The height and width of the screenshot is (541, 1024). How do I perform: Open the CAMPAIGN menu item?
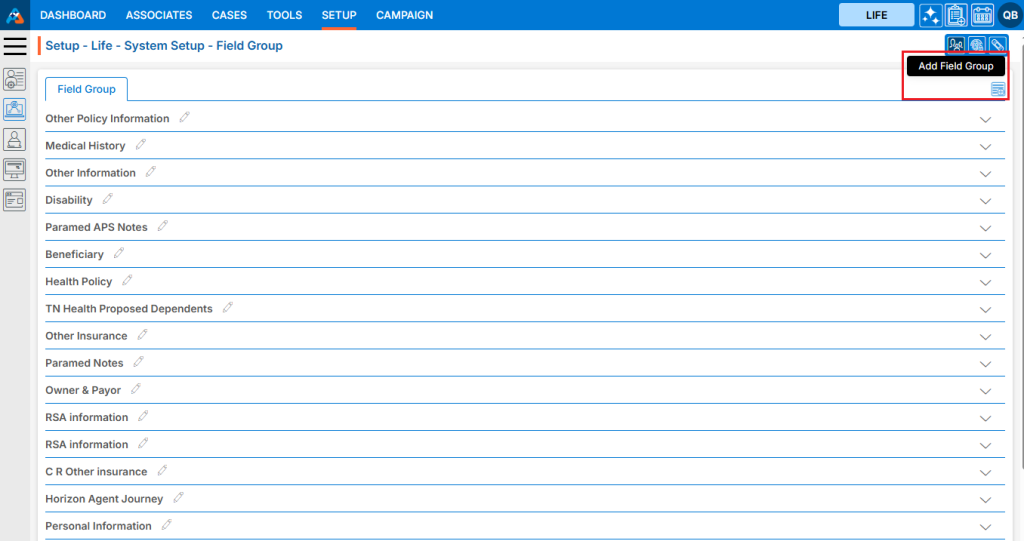tap(404, 15)
